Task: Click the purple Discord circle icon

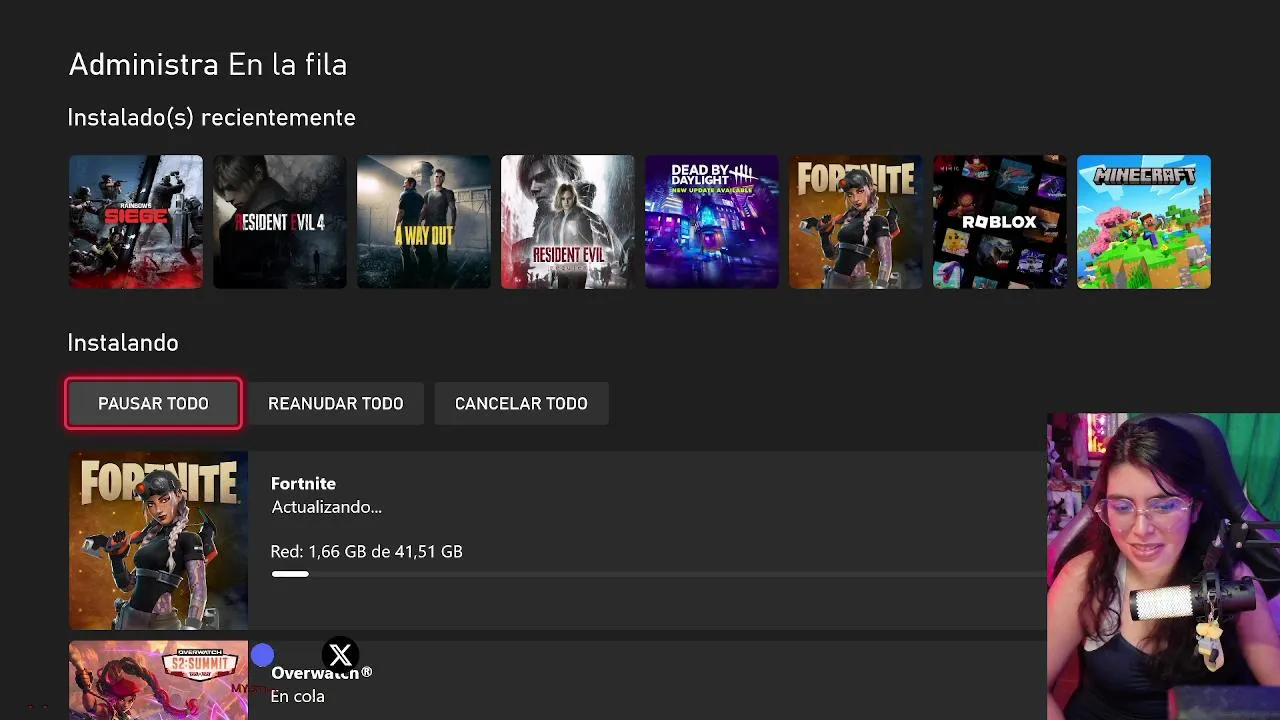Action: [x=262, y=656]
